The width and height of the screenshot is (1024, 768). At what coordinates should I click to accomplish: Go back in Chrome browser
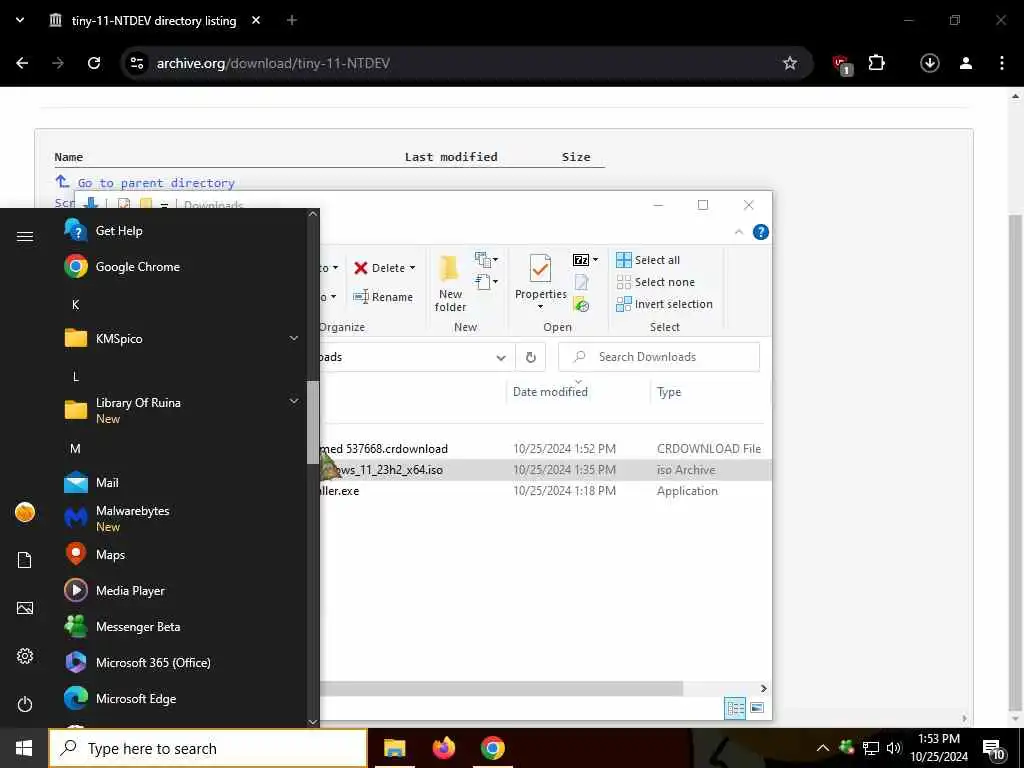coord(22,63)
